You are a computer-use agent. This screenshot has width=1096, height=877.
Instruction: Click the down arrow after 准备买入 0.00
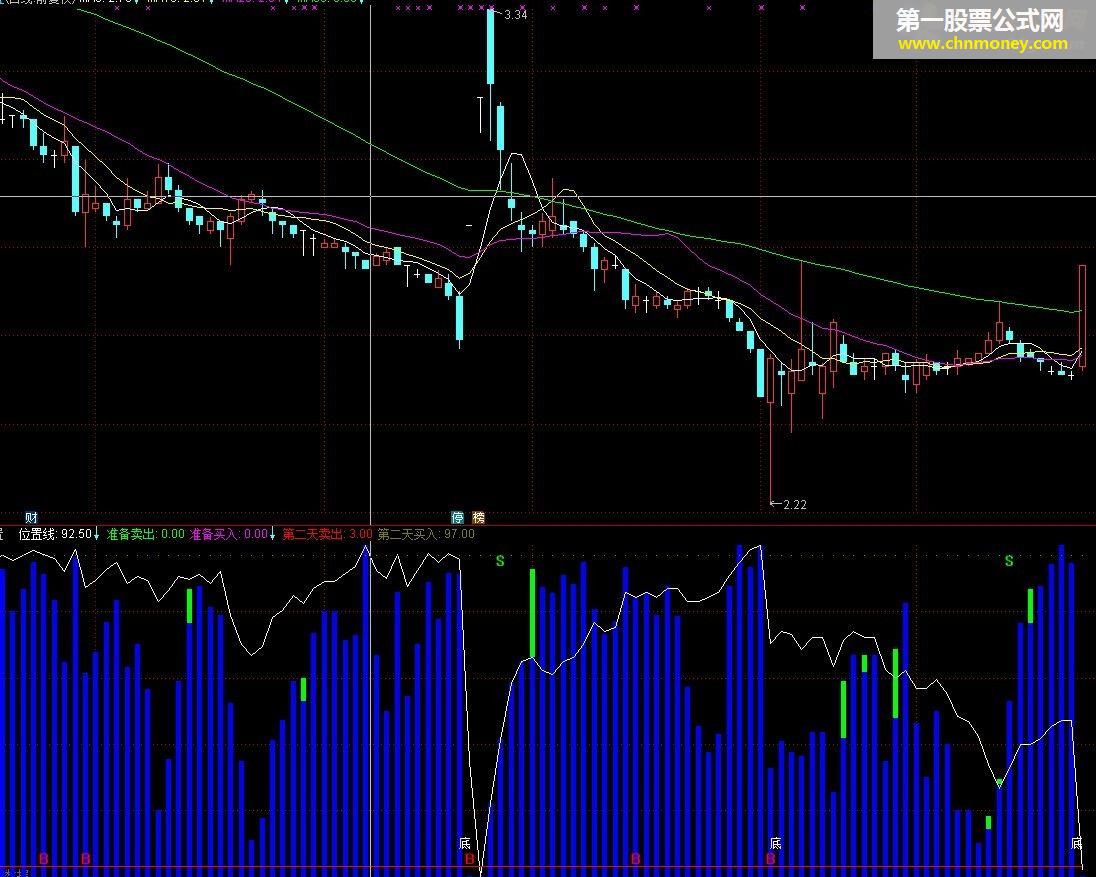click(x=273, y=535)
